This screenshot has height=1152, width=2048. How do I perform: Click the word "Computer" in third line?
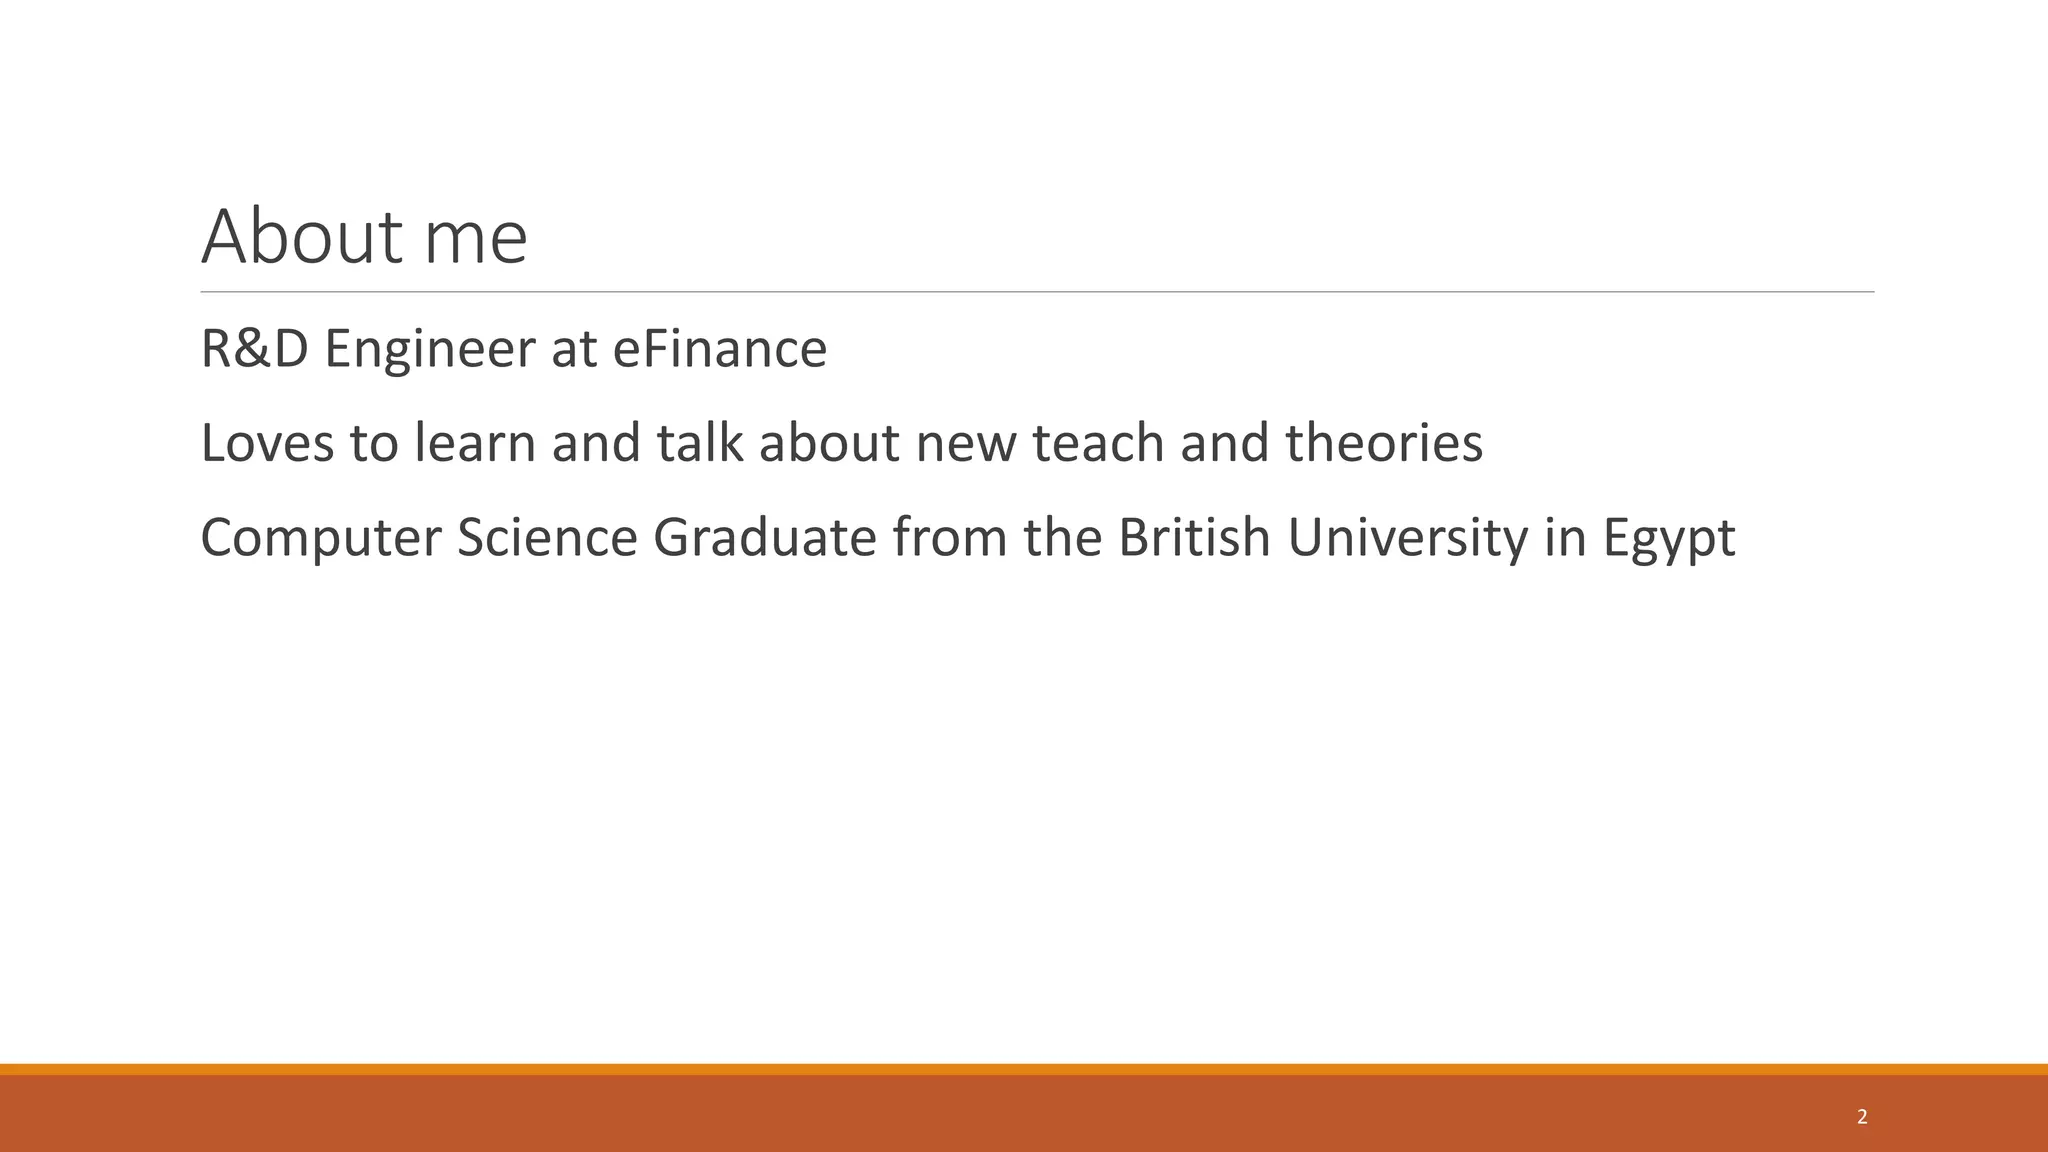click(320, 537)
